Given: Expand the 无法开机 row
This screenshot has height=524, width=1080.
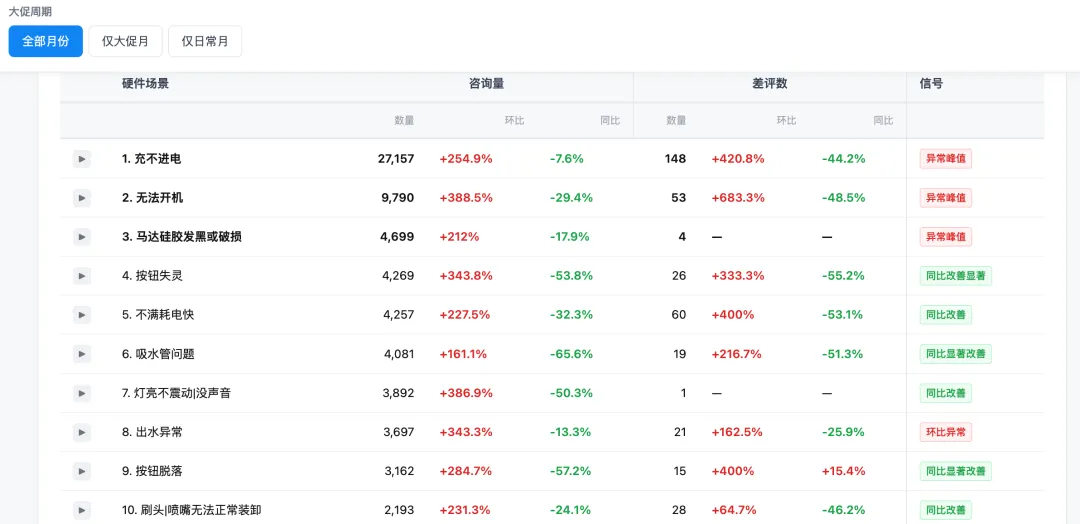Looking at the screenshot, I should pyautogui.click(x=82, y=198).
